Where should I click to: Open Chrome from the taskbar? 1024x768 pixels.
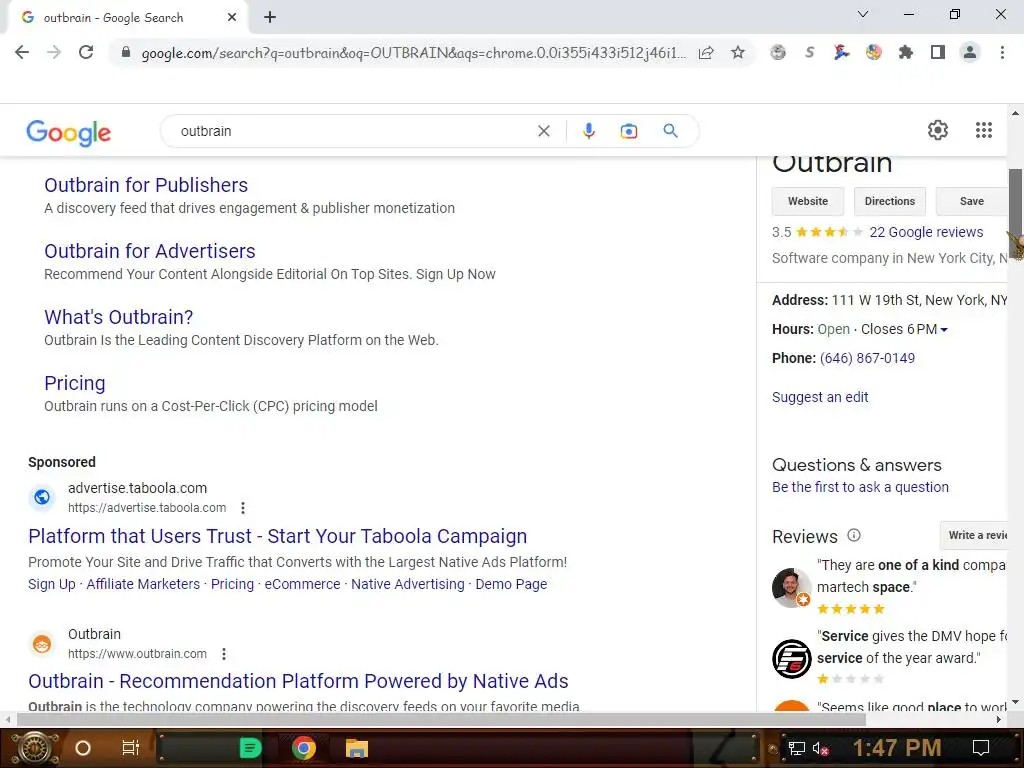point(304,748)
